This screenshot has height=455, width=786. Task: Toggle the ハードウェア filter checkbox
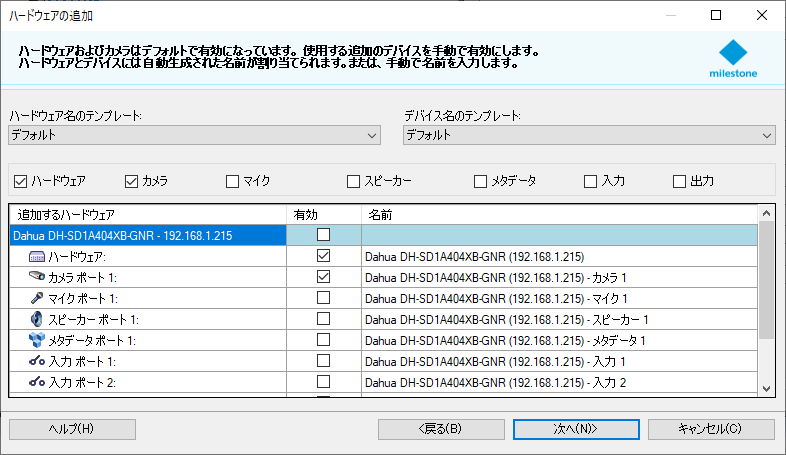coord(21,181)
